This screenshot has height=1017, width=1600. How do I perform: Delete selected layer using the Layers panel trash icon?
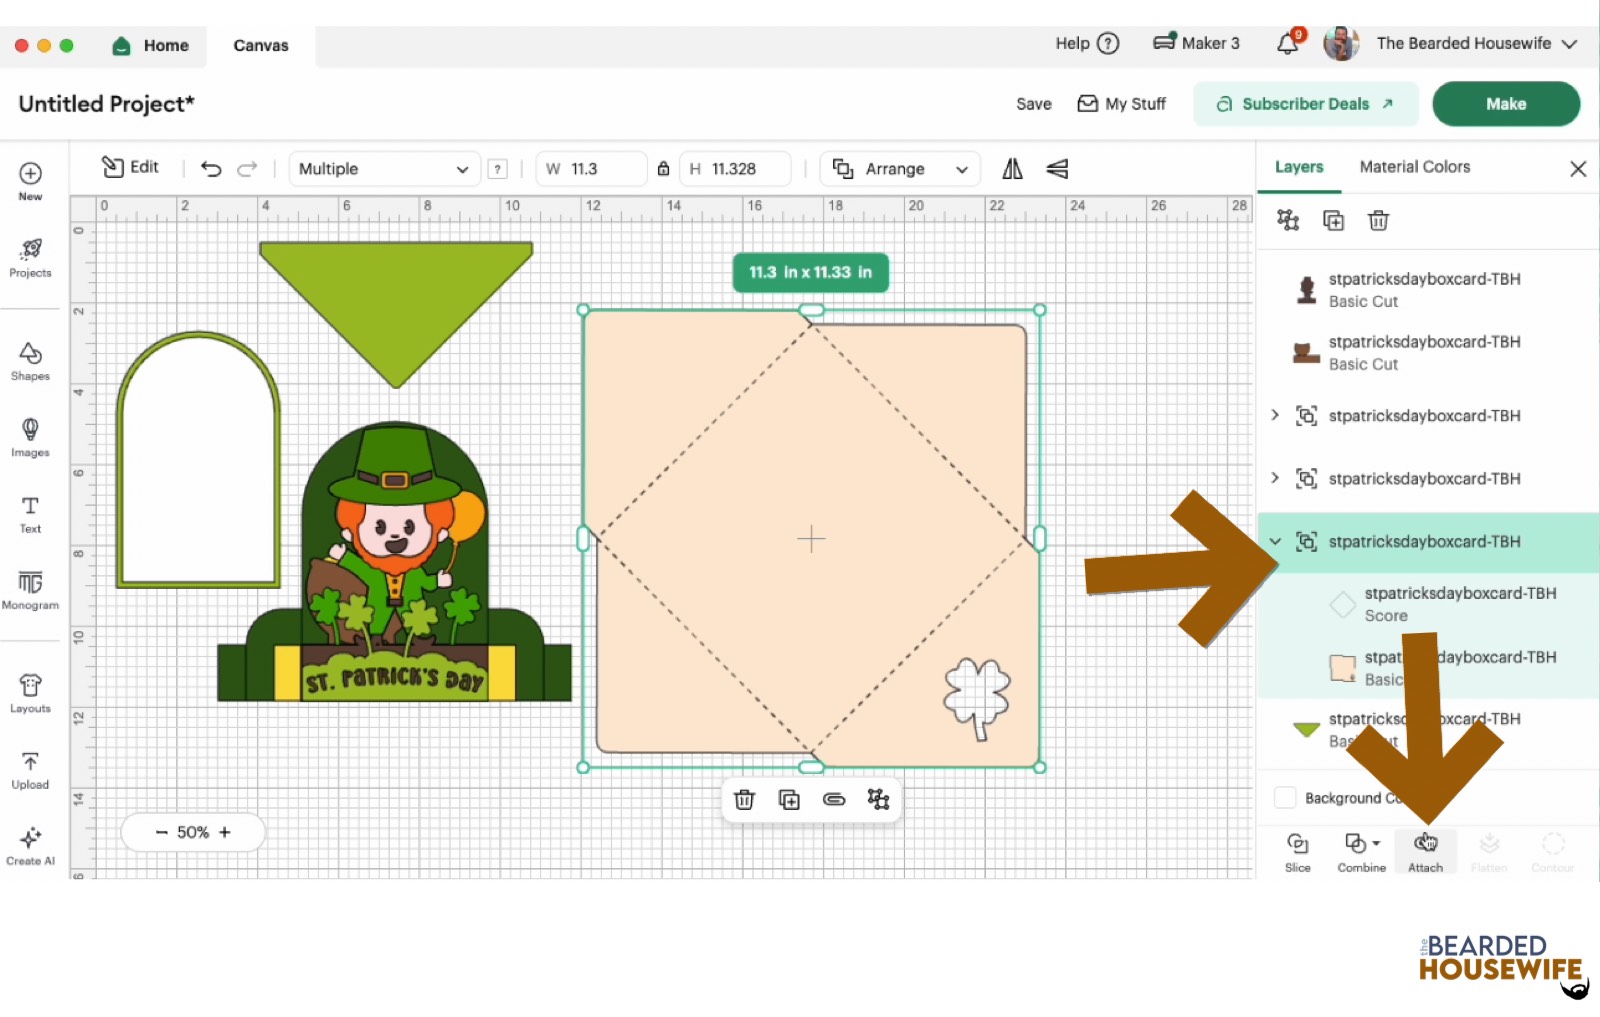(x=1378, y=221)
